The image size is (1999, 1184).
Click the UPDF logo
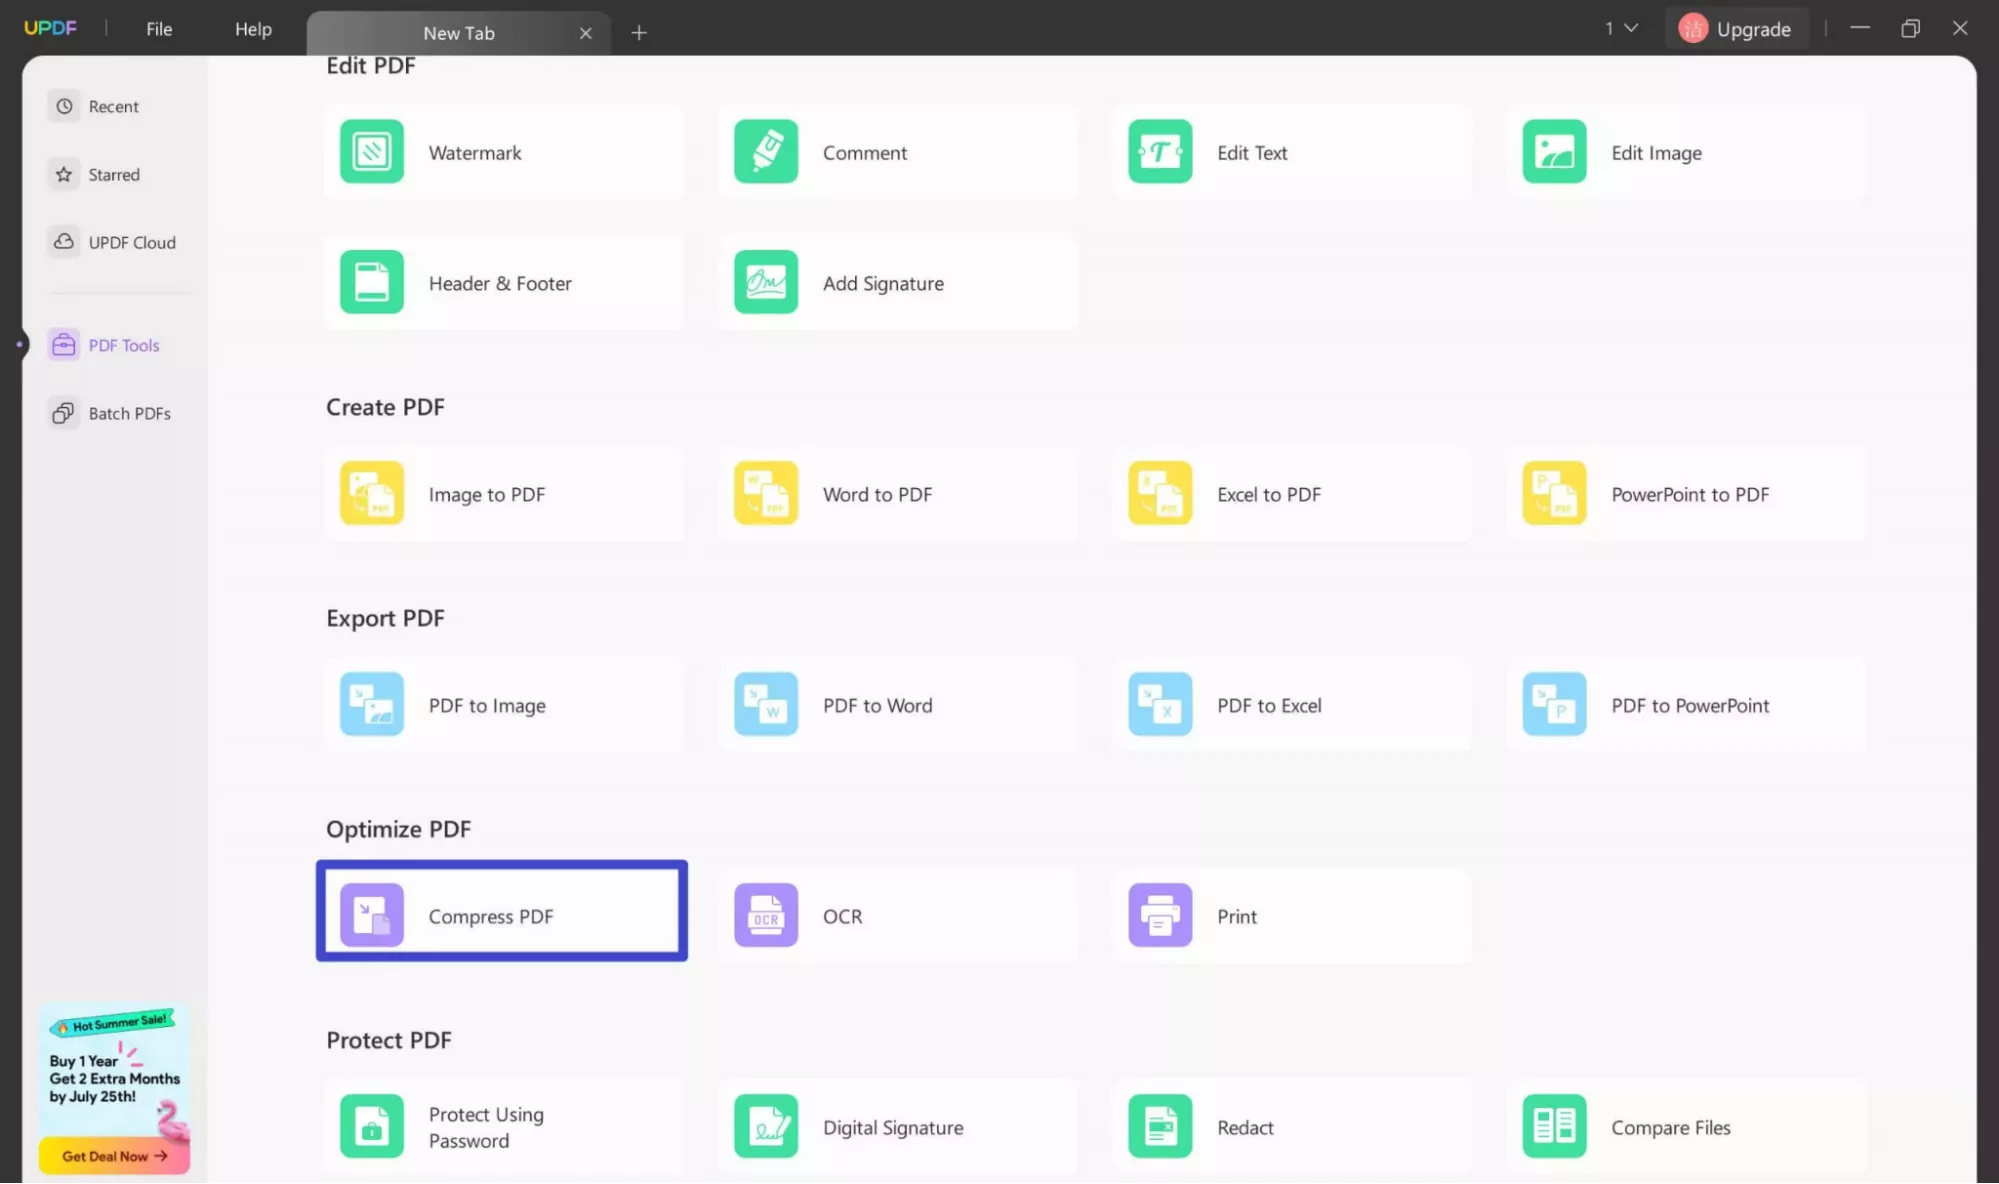click(x=50, y=28)
